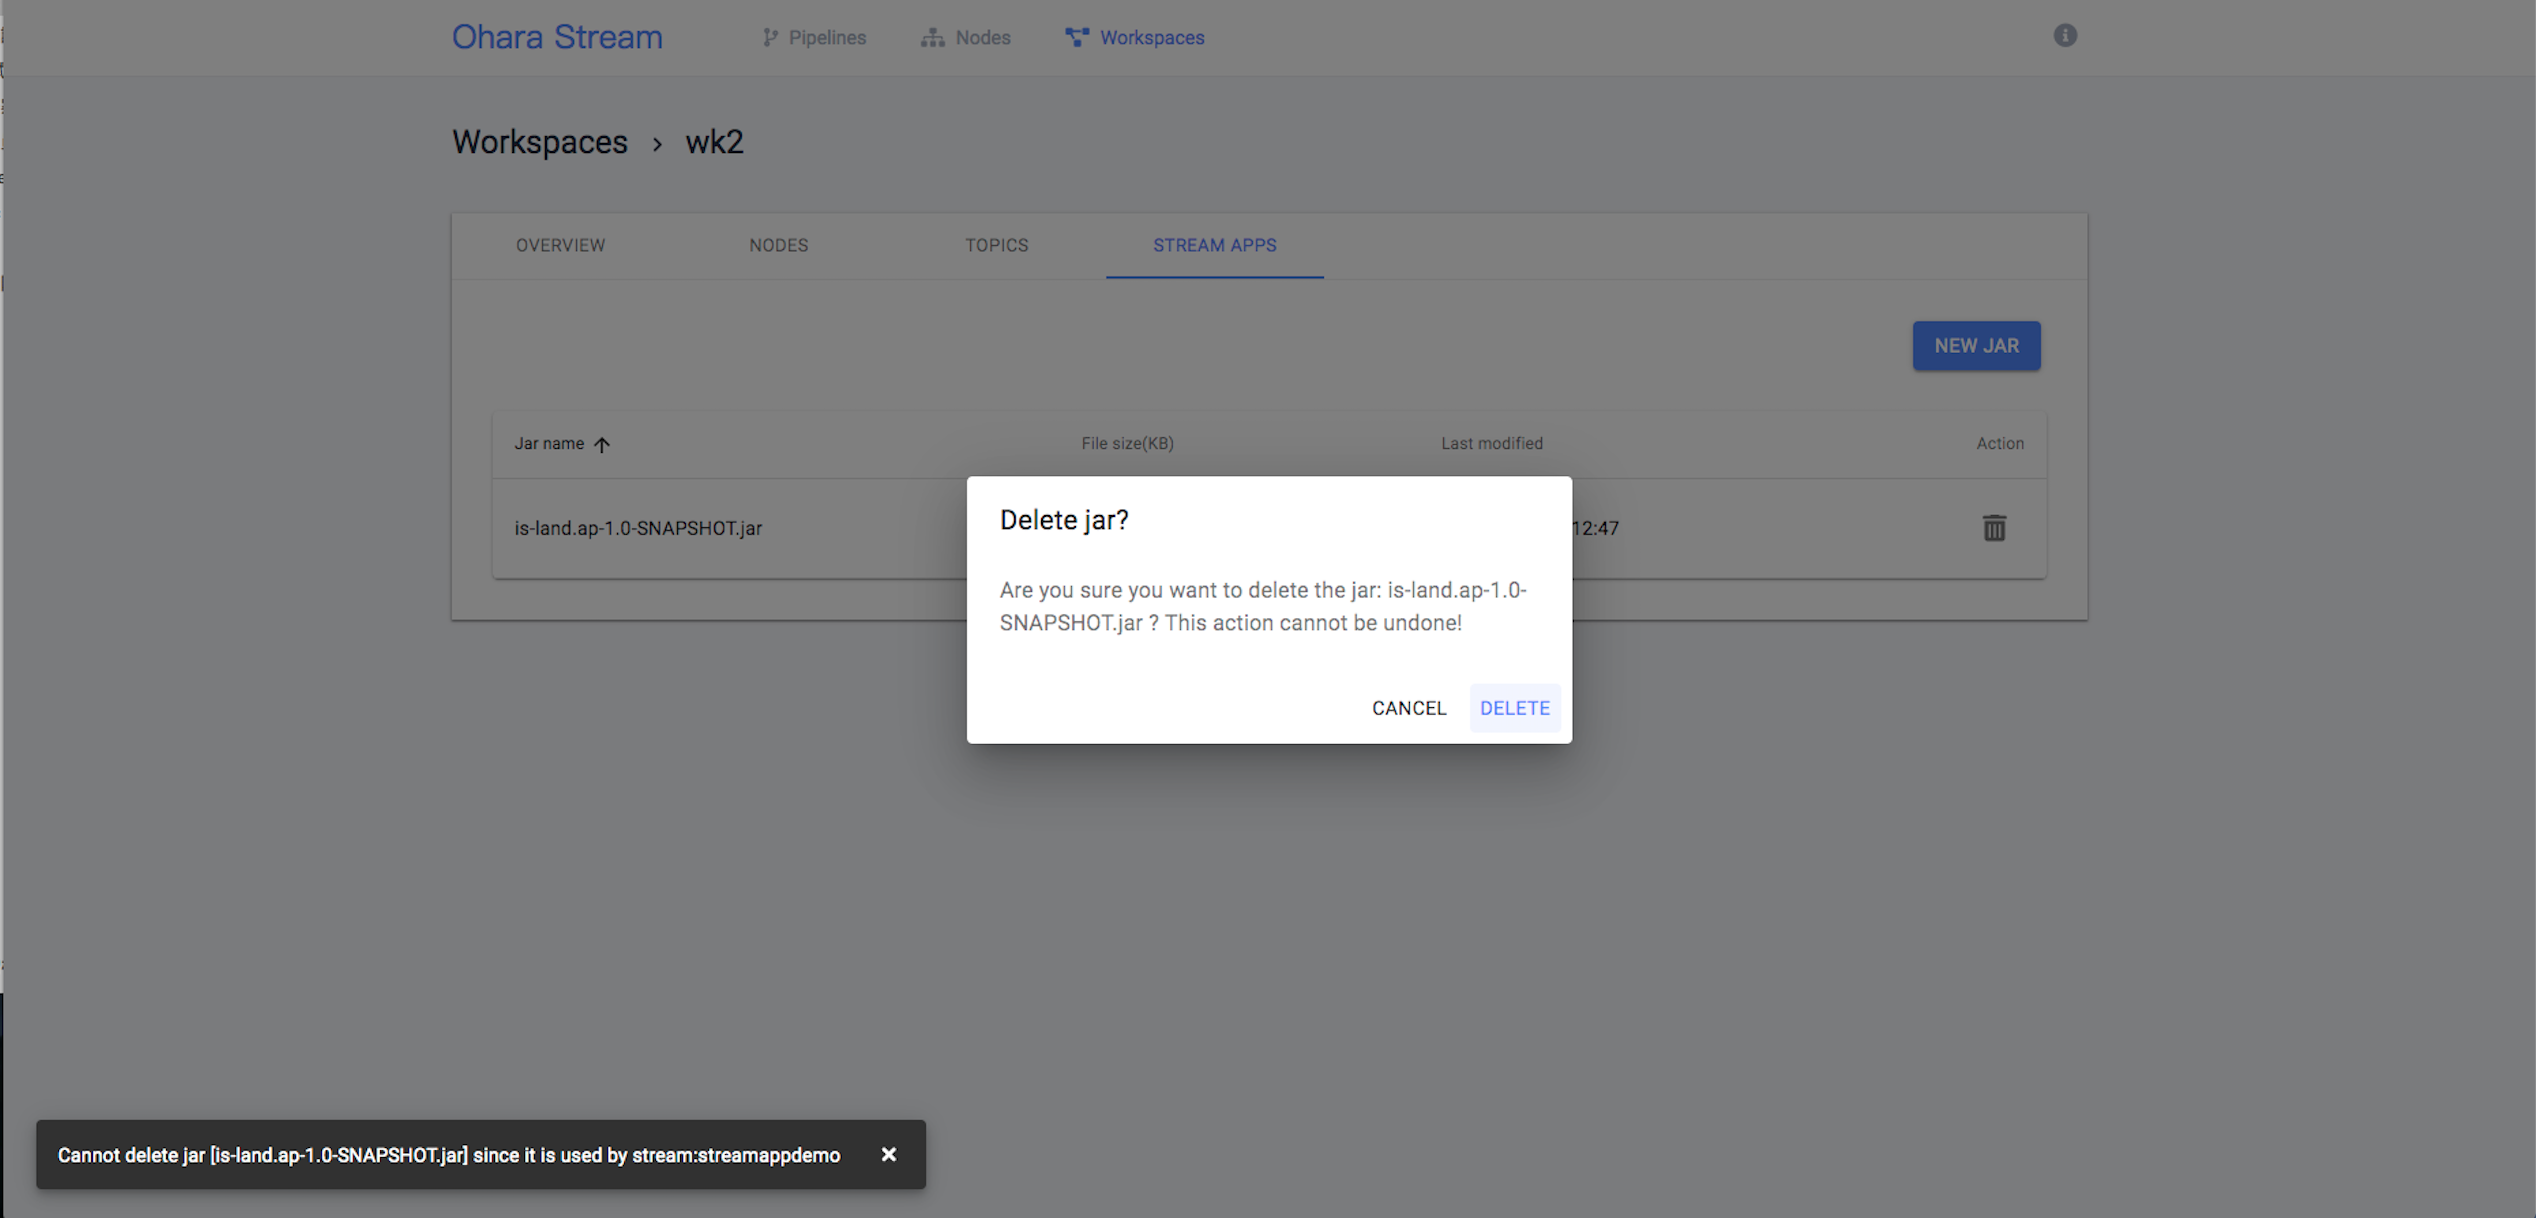Open the Pipelines nav link

click(x=814, y=38)
